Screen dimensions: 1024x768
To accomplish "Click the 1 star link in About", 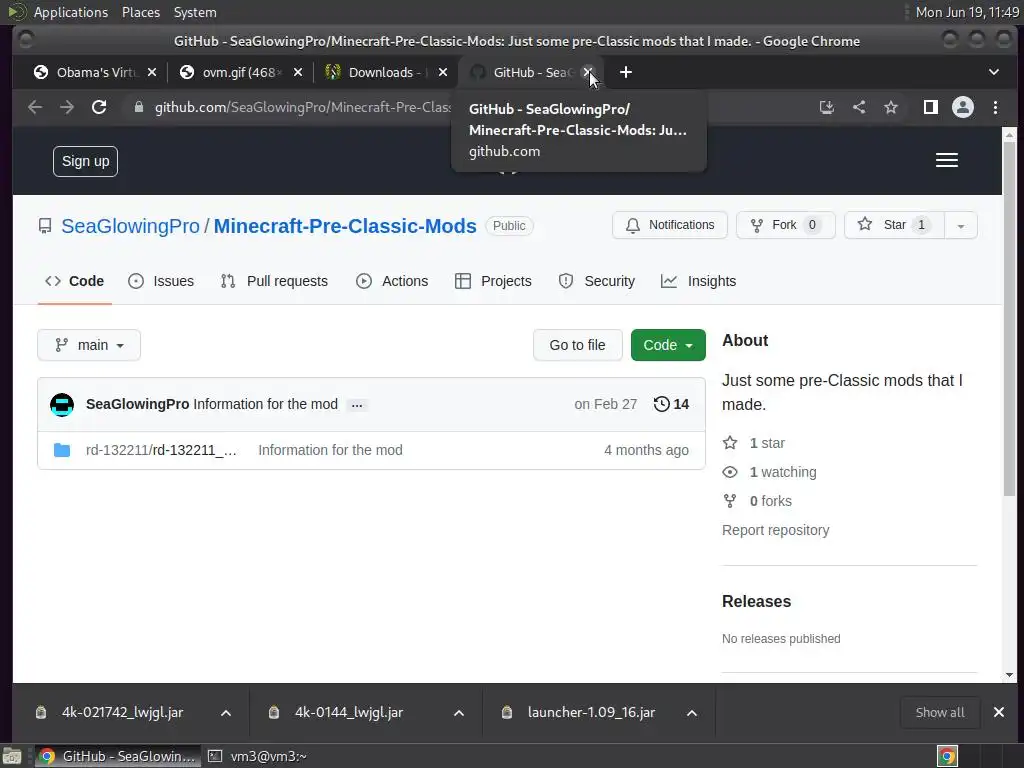I will tap(754, 443).
